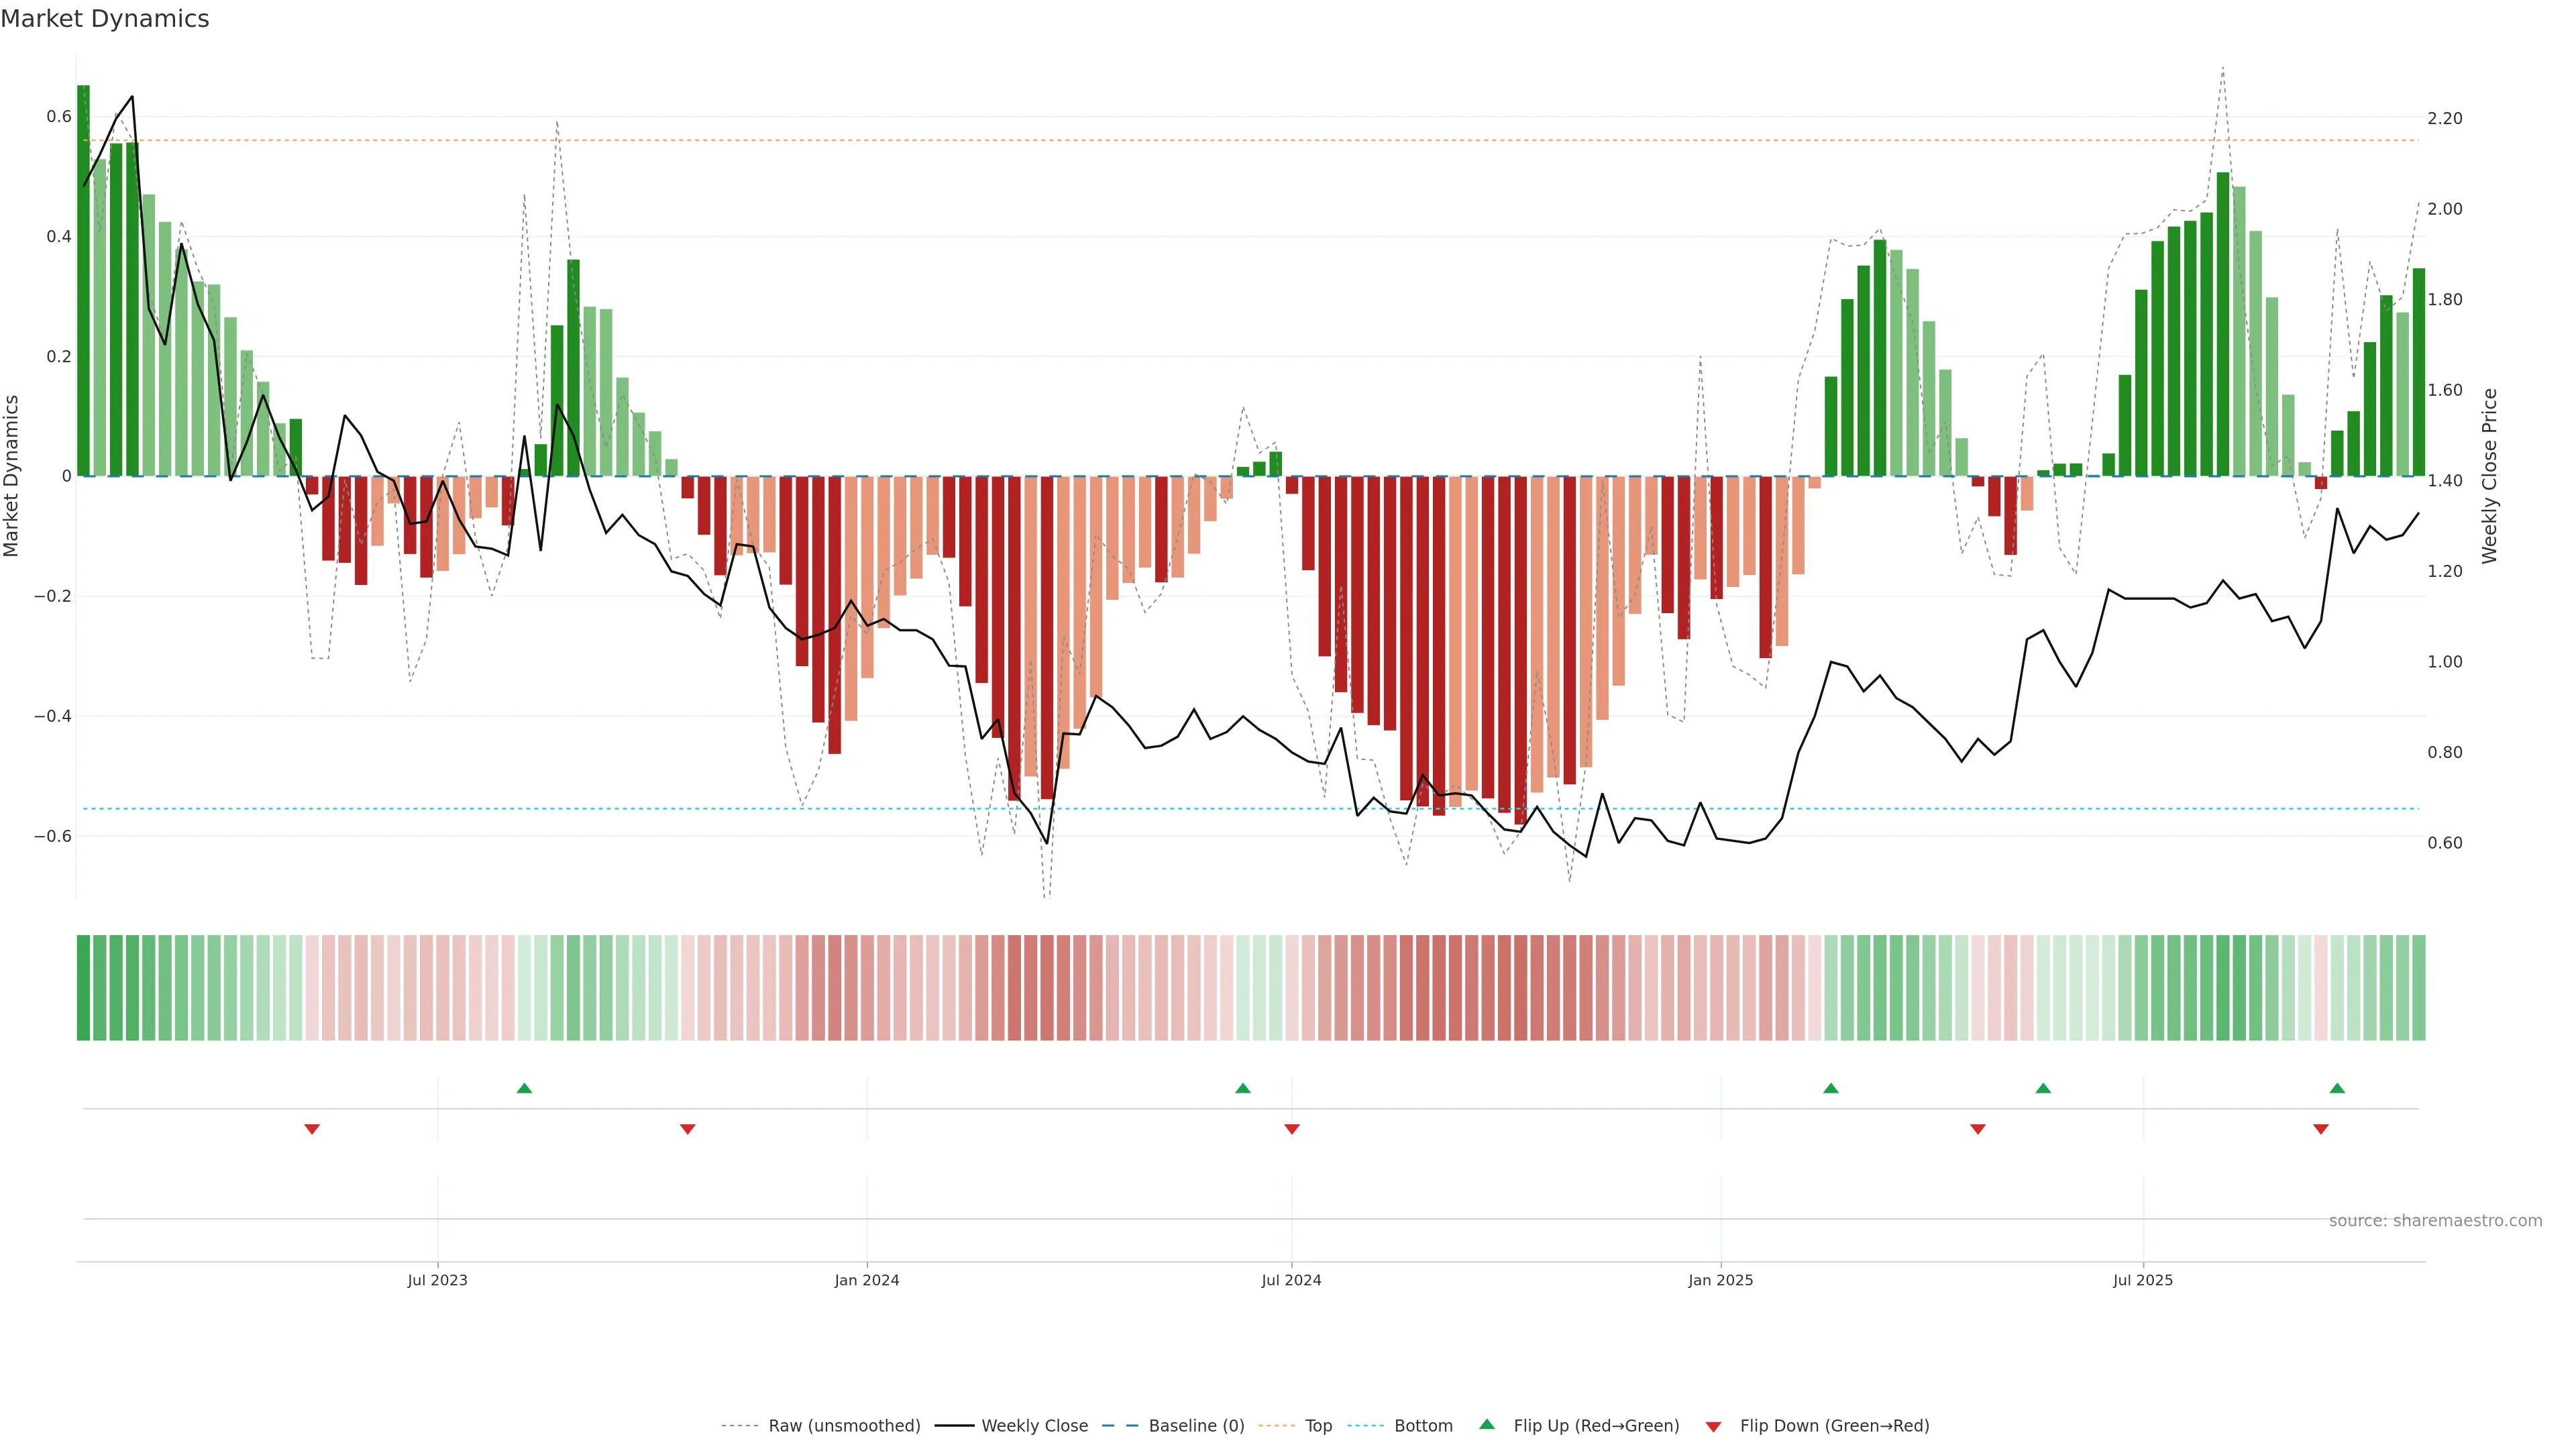Click the green flip-up marker after Jan 2025
This screenshot has width=2576, height=1449.
[x=1831, y=1088]
